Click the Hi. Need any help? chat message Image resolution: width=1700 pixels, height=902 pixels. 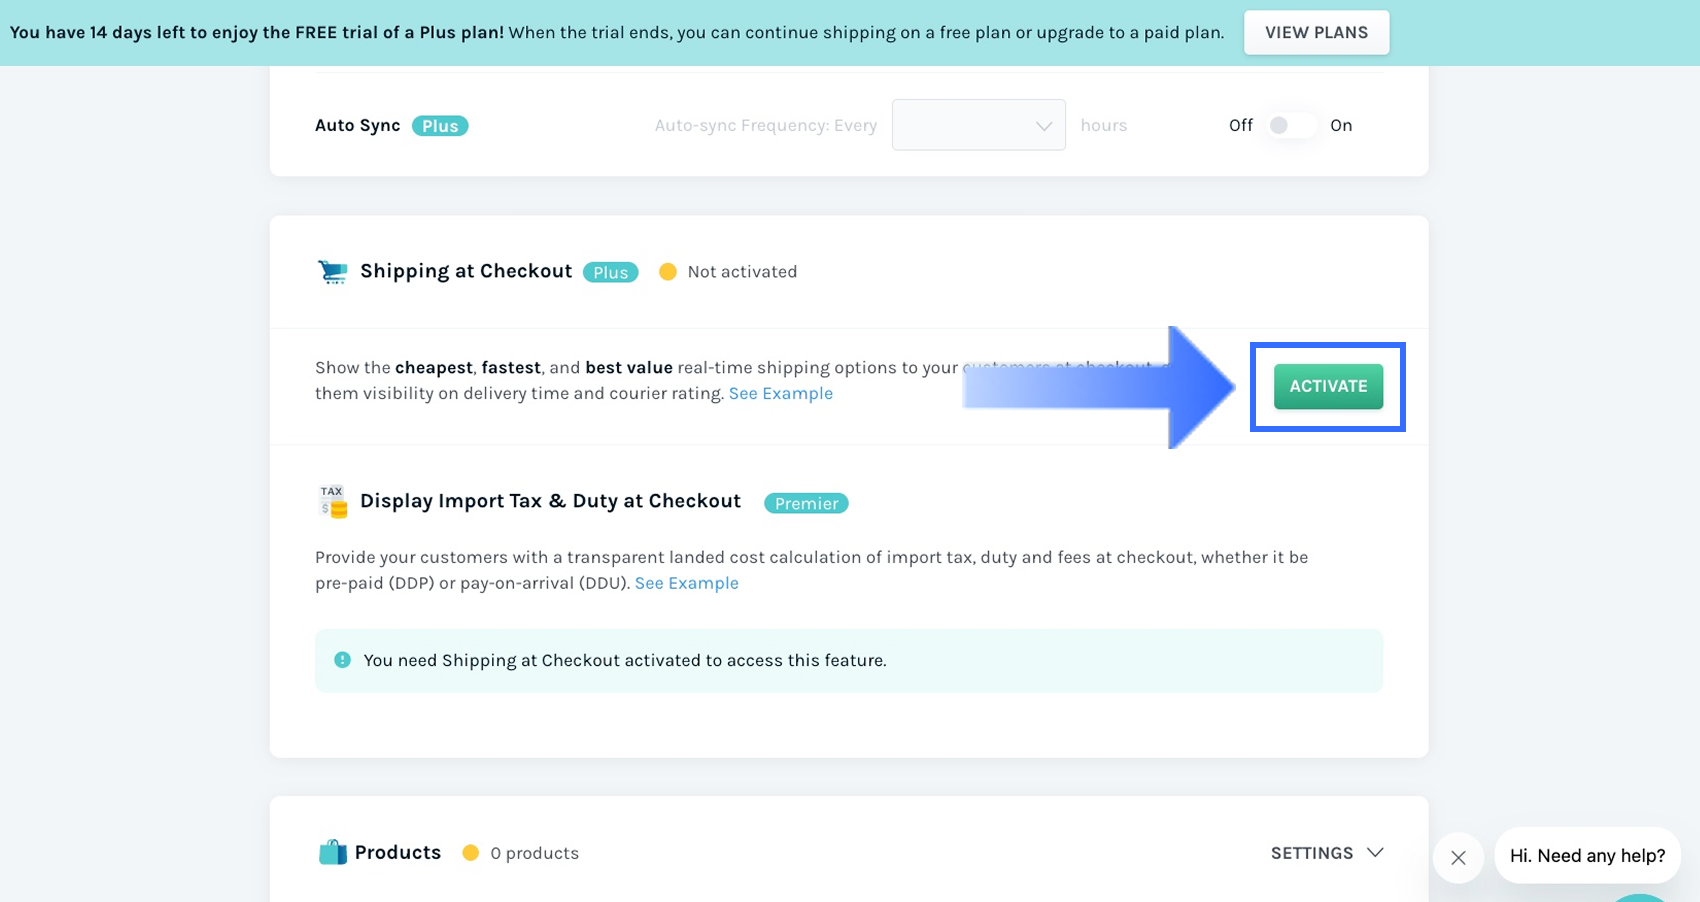1587,856
